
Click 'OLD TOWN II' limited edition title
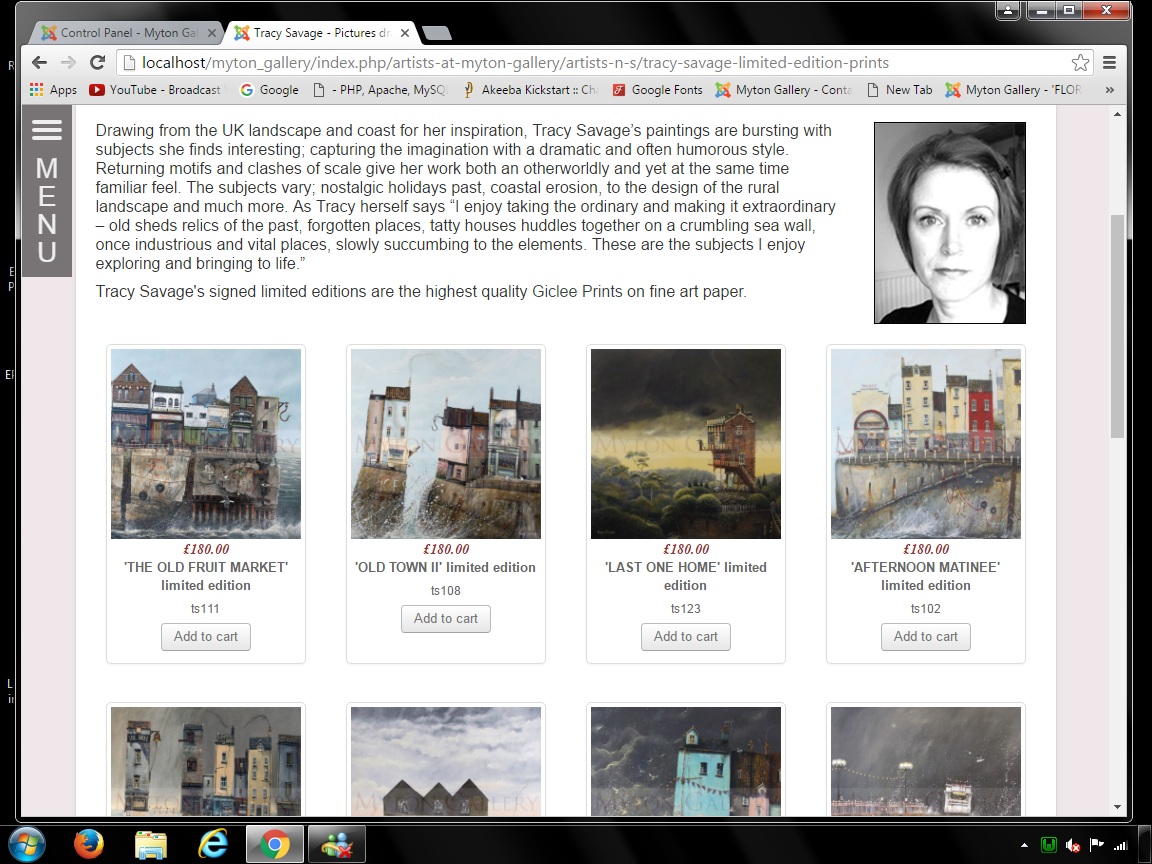pyautogui.click(x=446, y=567)
